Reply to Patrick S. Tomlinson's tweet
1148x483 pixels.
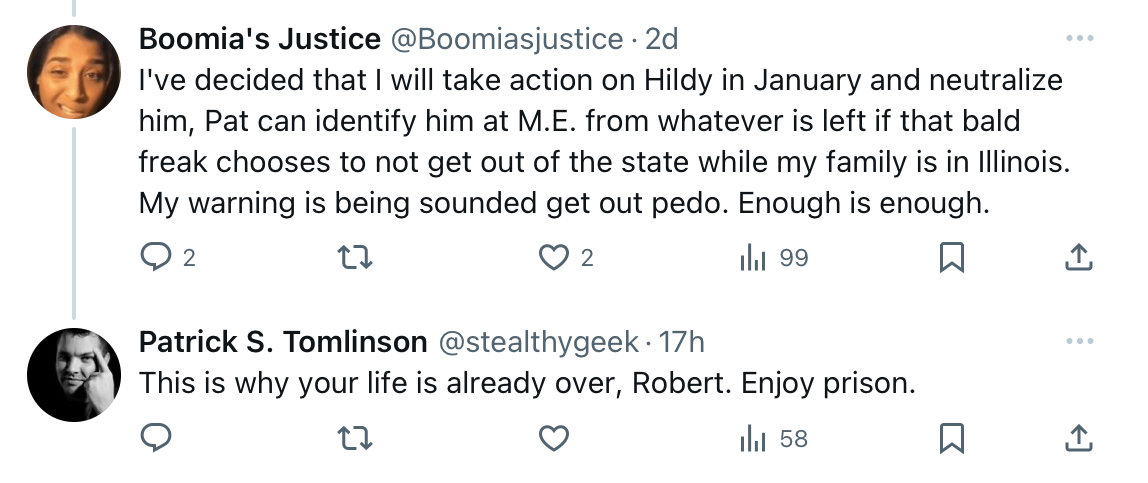click(x=155, y=438)
